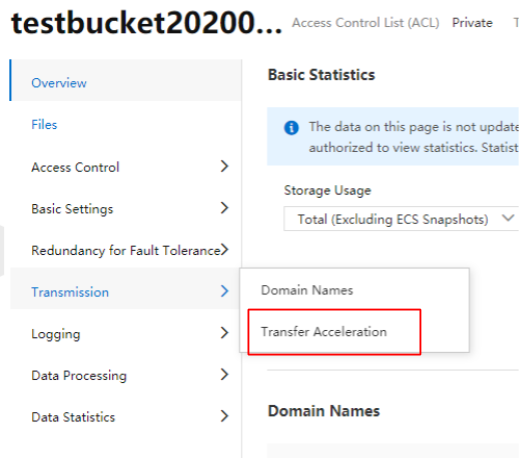The width and height of the screenshot is (526, 462).
Task: Expand Redundancy for Fault Tolerance chevron
Action: (224, 249)
